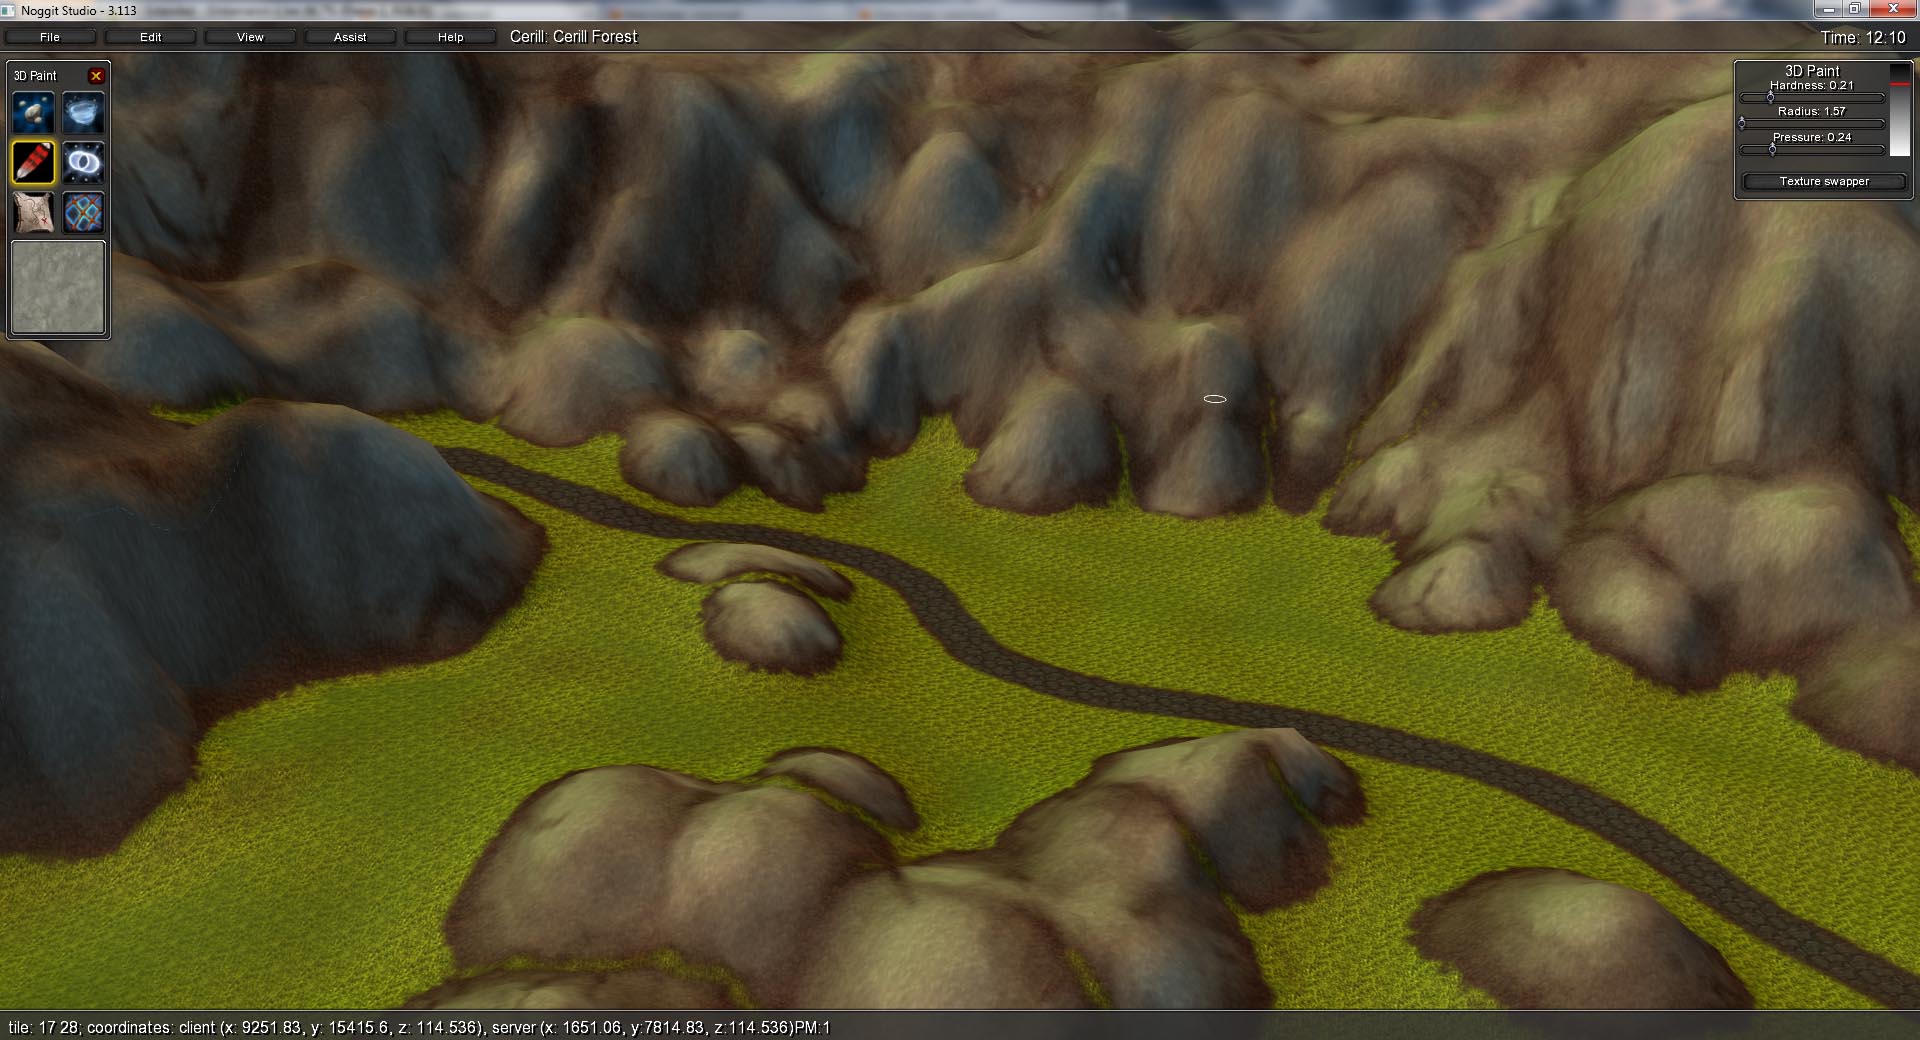1920x1040 pixels.
Task: Click the Texture swapper button
Action: click(1824, 182)
